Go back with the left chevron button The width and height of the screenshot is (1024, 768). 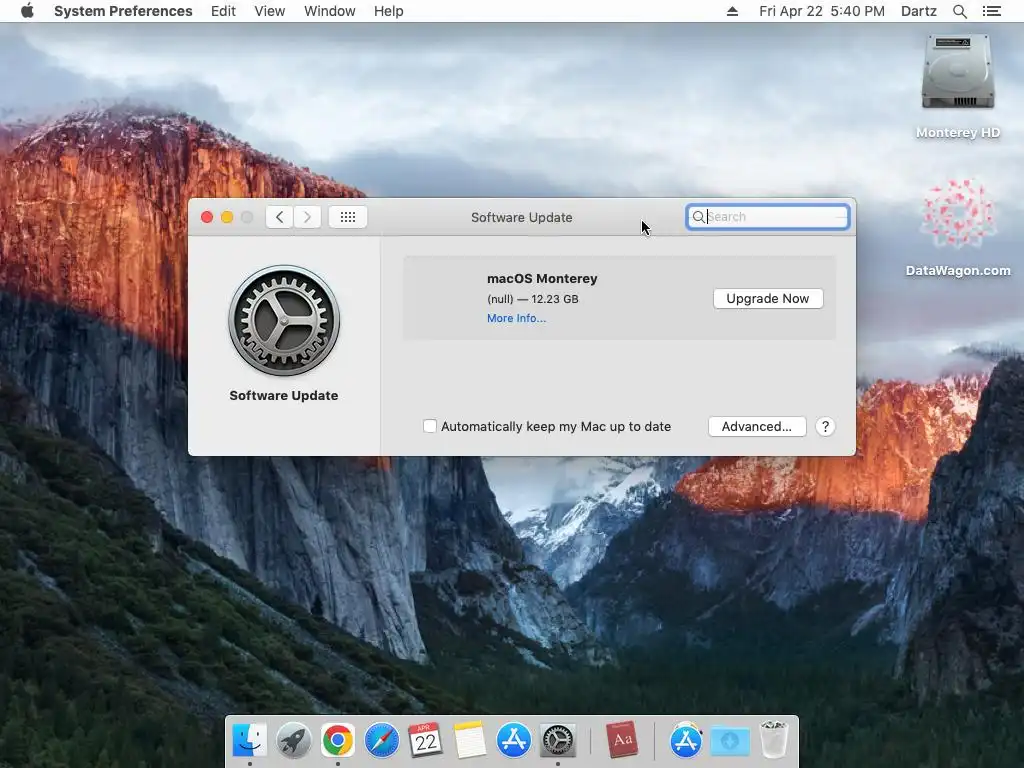(x=280, y=217)
